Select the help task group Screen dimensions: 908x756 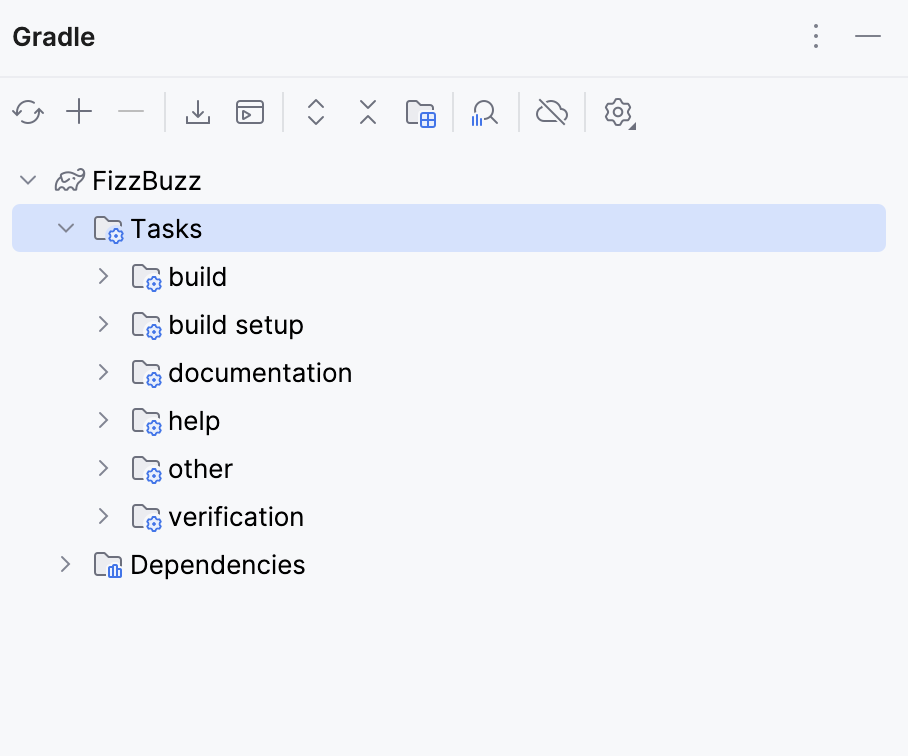(x=195, y=420)
